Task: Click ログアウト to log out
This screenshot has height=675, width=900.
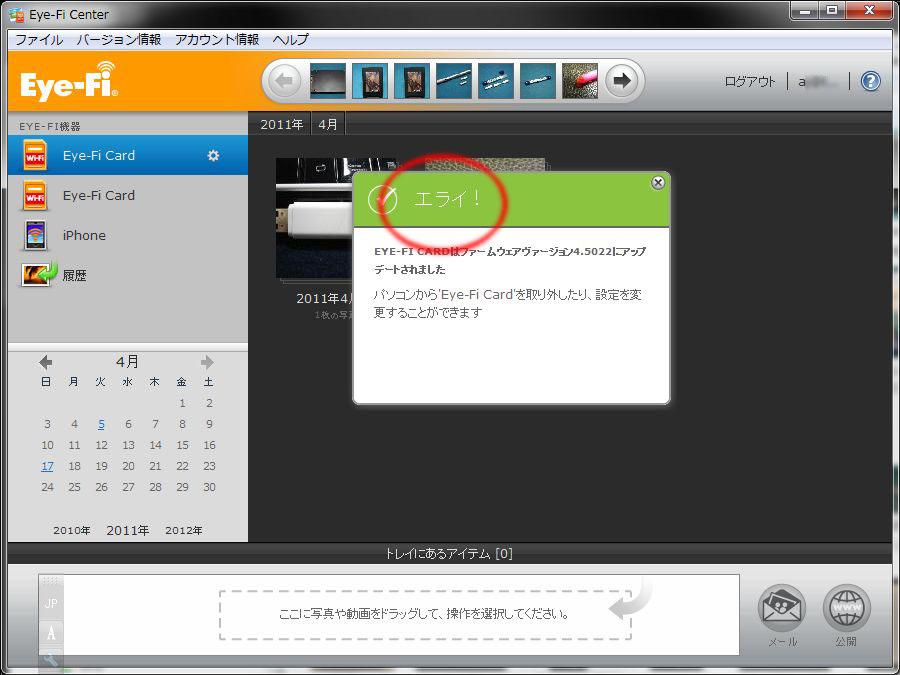Action: (x=750, y=82)
